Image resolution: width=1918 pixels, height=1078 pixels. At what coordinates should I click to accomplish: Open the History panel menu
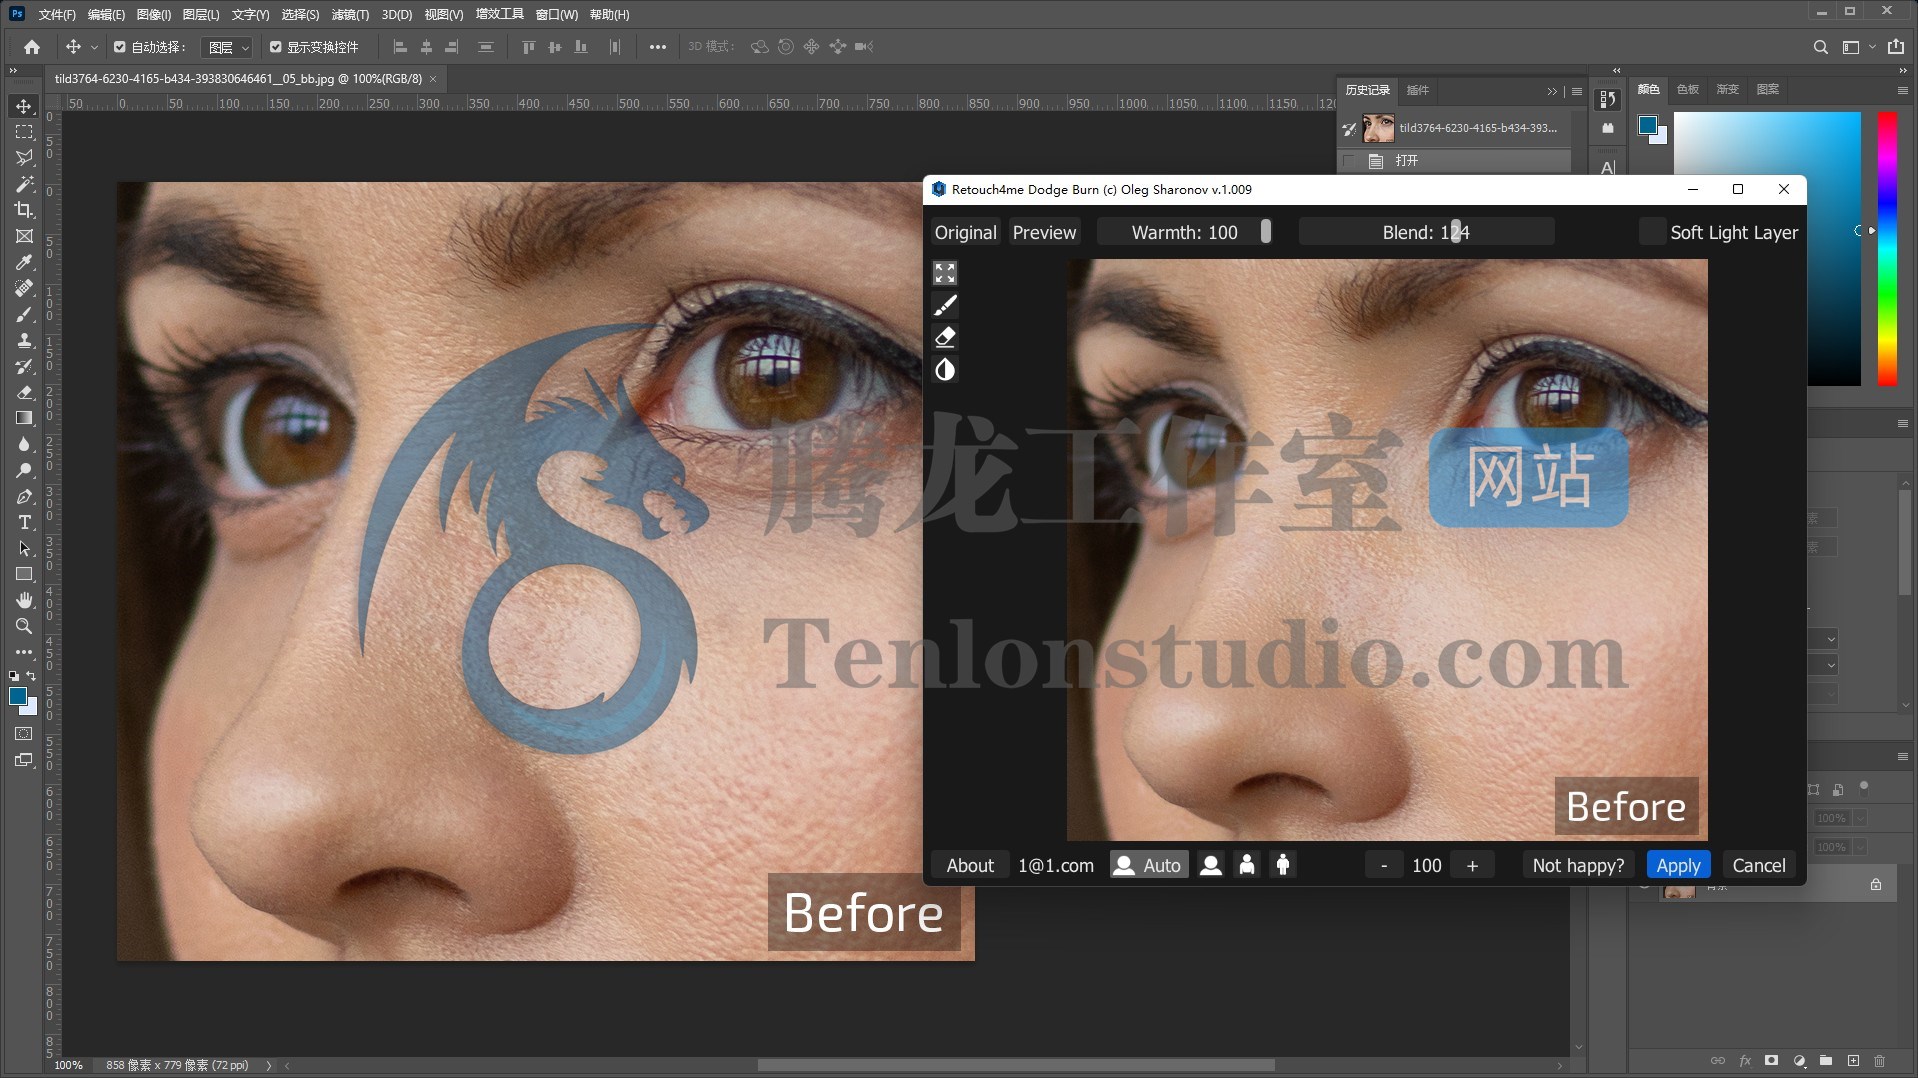[1577, 91]
